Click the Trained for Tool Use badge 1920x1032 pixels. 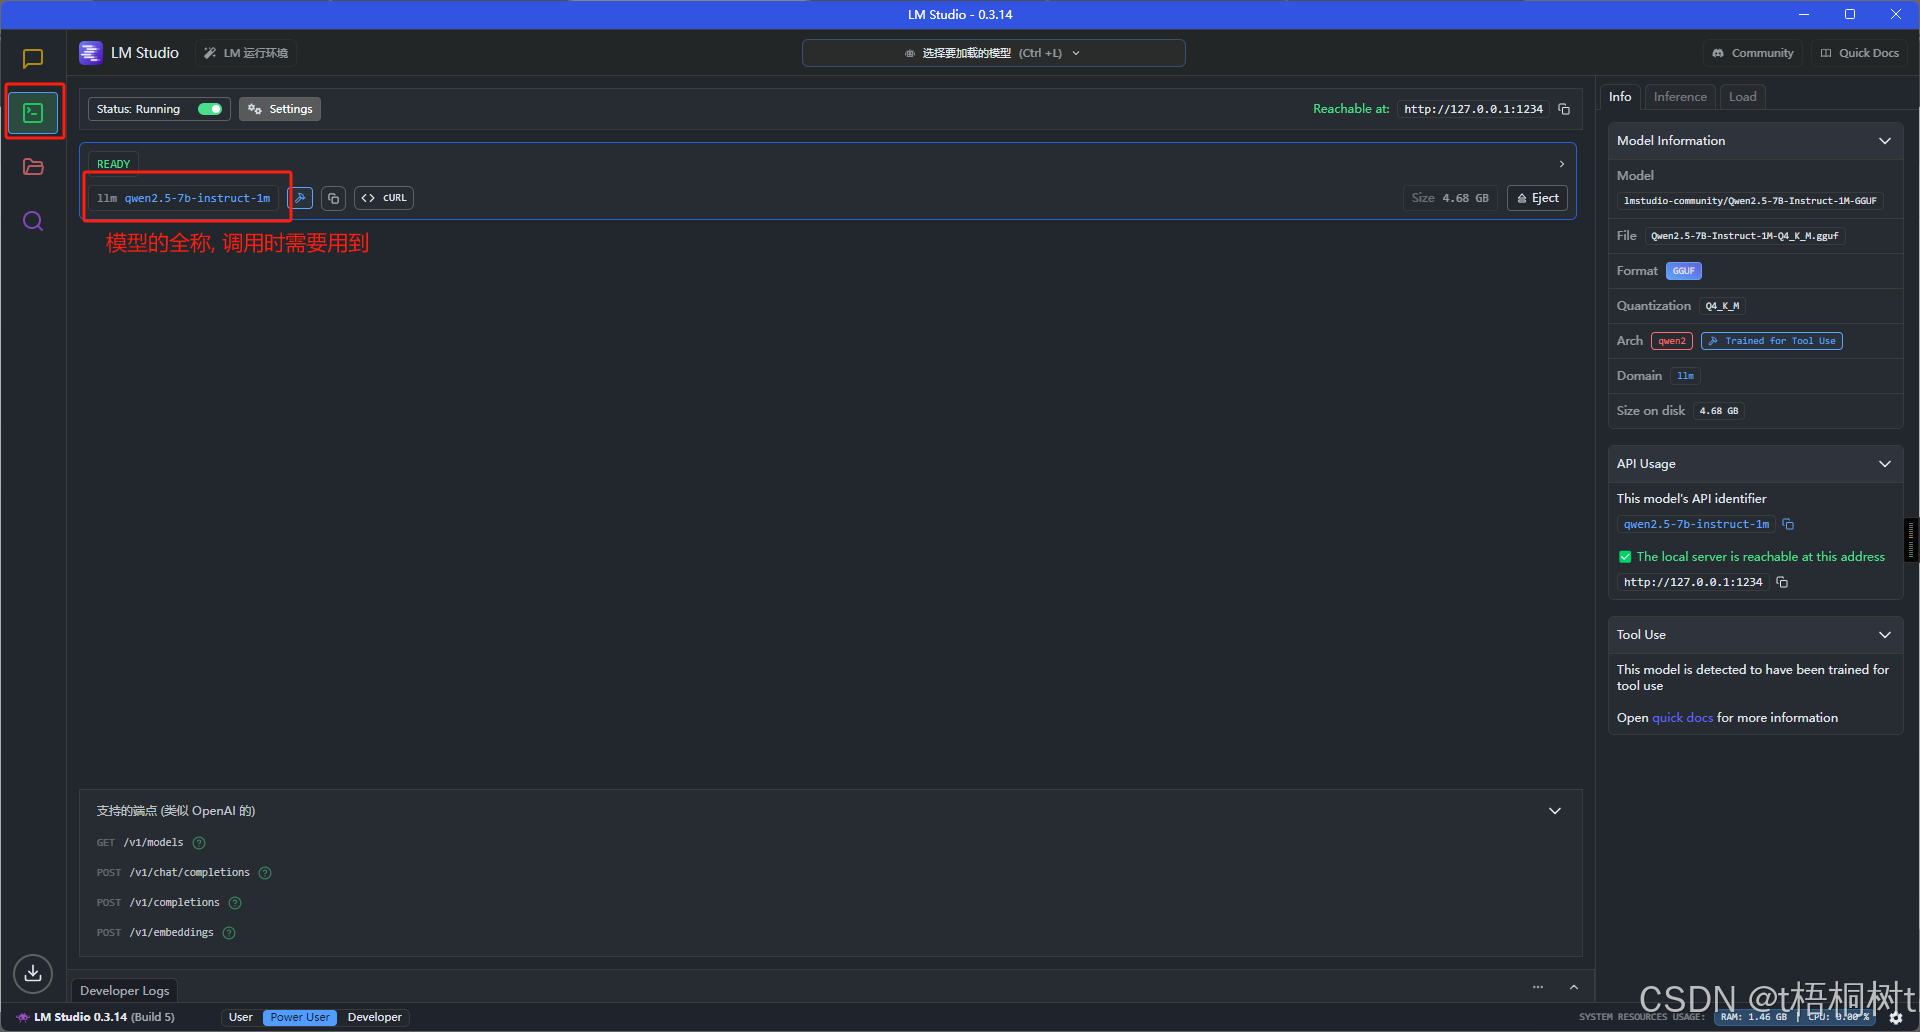point(1772,341)
